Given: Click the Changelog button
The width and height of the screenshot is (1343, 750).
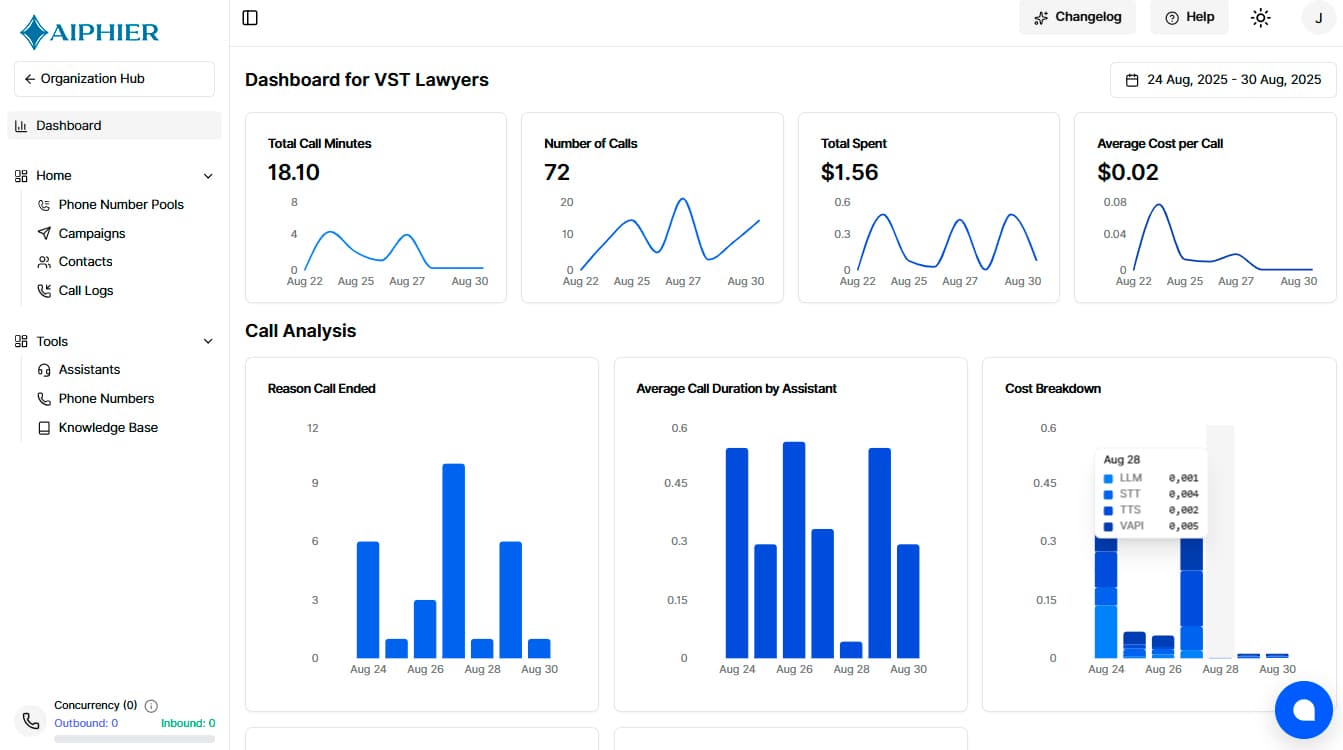Looking at the screenshot, I should click(1077, 17).
